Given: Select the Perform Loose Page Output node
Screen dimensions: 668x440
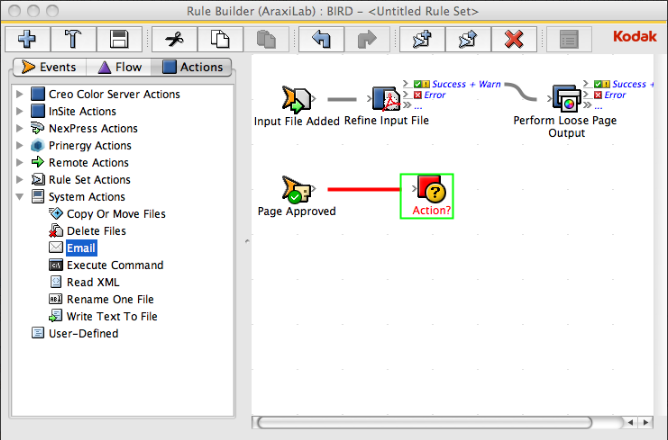Looking at the screenshot, I should [x=565, y=98].
